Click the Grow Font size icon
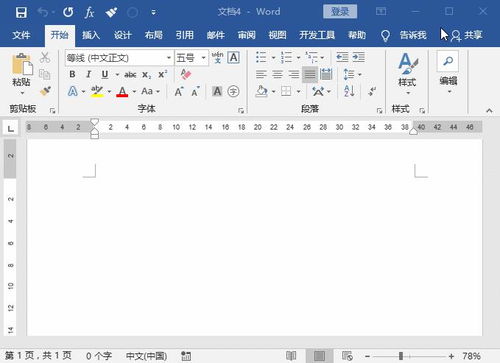 [179, 91]
